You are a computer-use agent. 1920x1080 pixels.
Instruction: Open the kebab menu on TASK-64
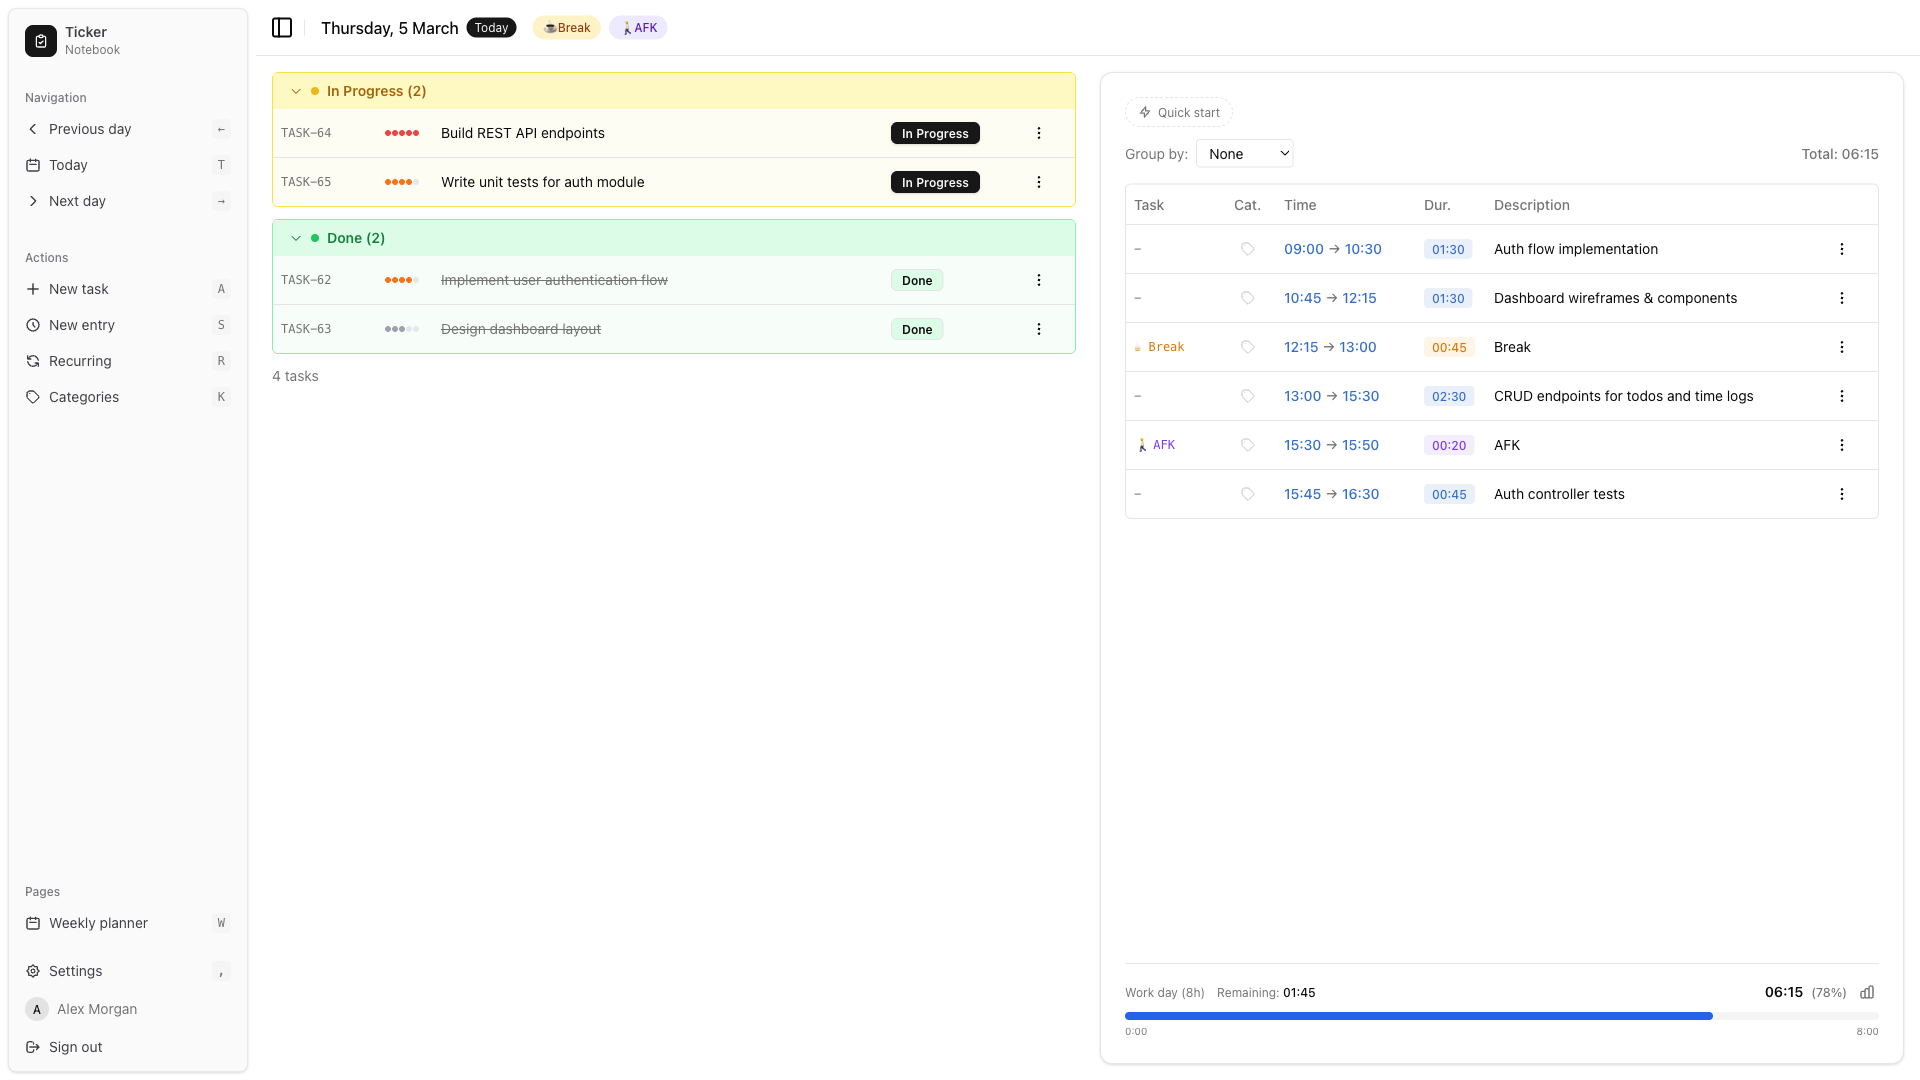point(1039,132)
